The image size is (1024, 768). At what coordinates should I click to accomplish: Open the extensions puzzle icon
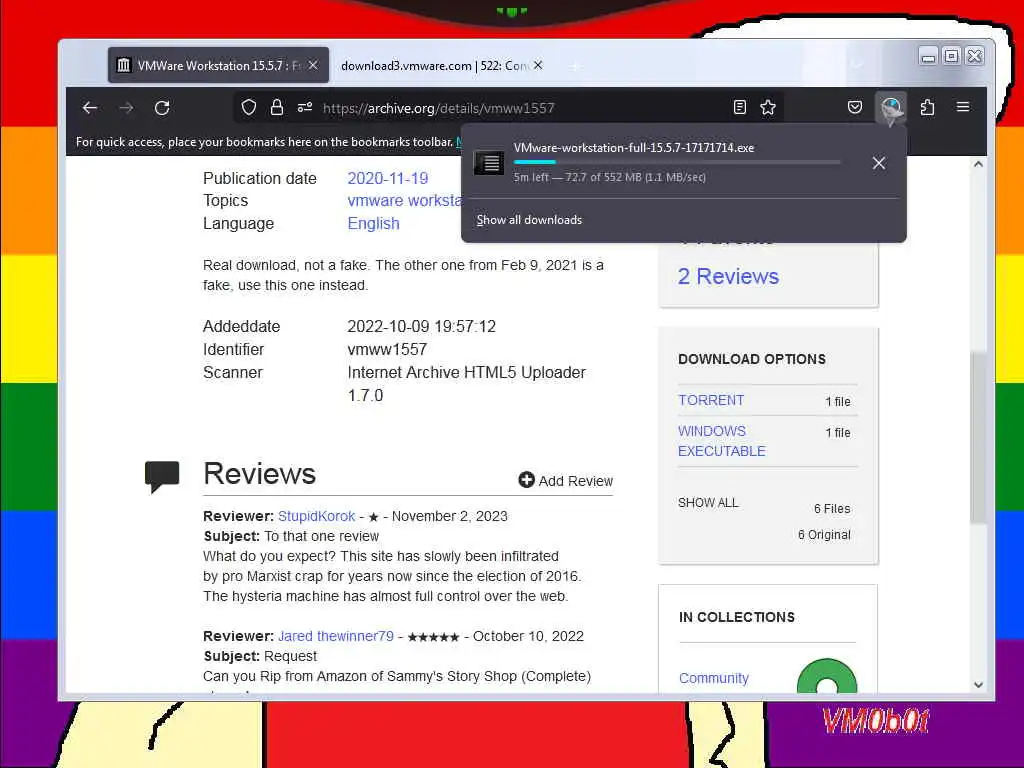[x=927, y=107]
